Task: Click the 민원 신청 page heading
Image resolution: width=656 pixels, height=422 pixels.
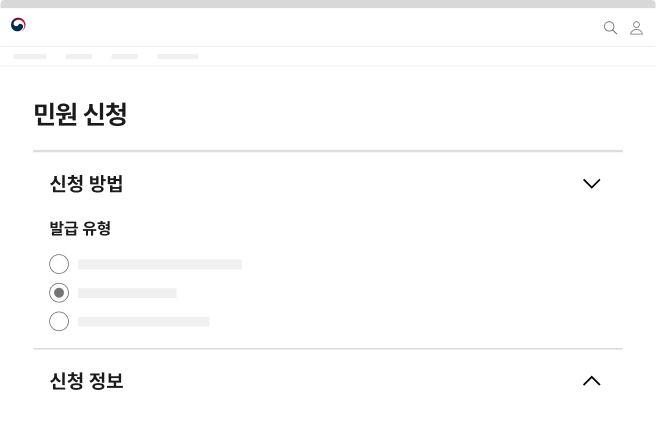Action: click(x=80, y=115)
